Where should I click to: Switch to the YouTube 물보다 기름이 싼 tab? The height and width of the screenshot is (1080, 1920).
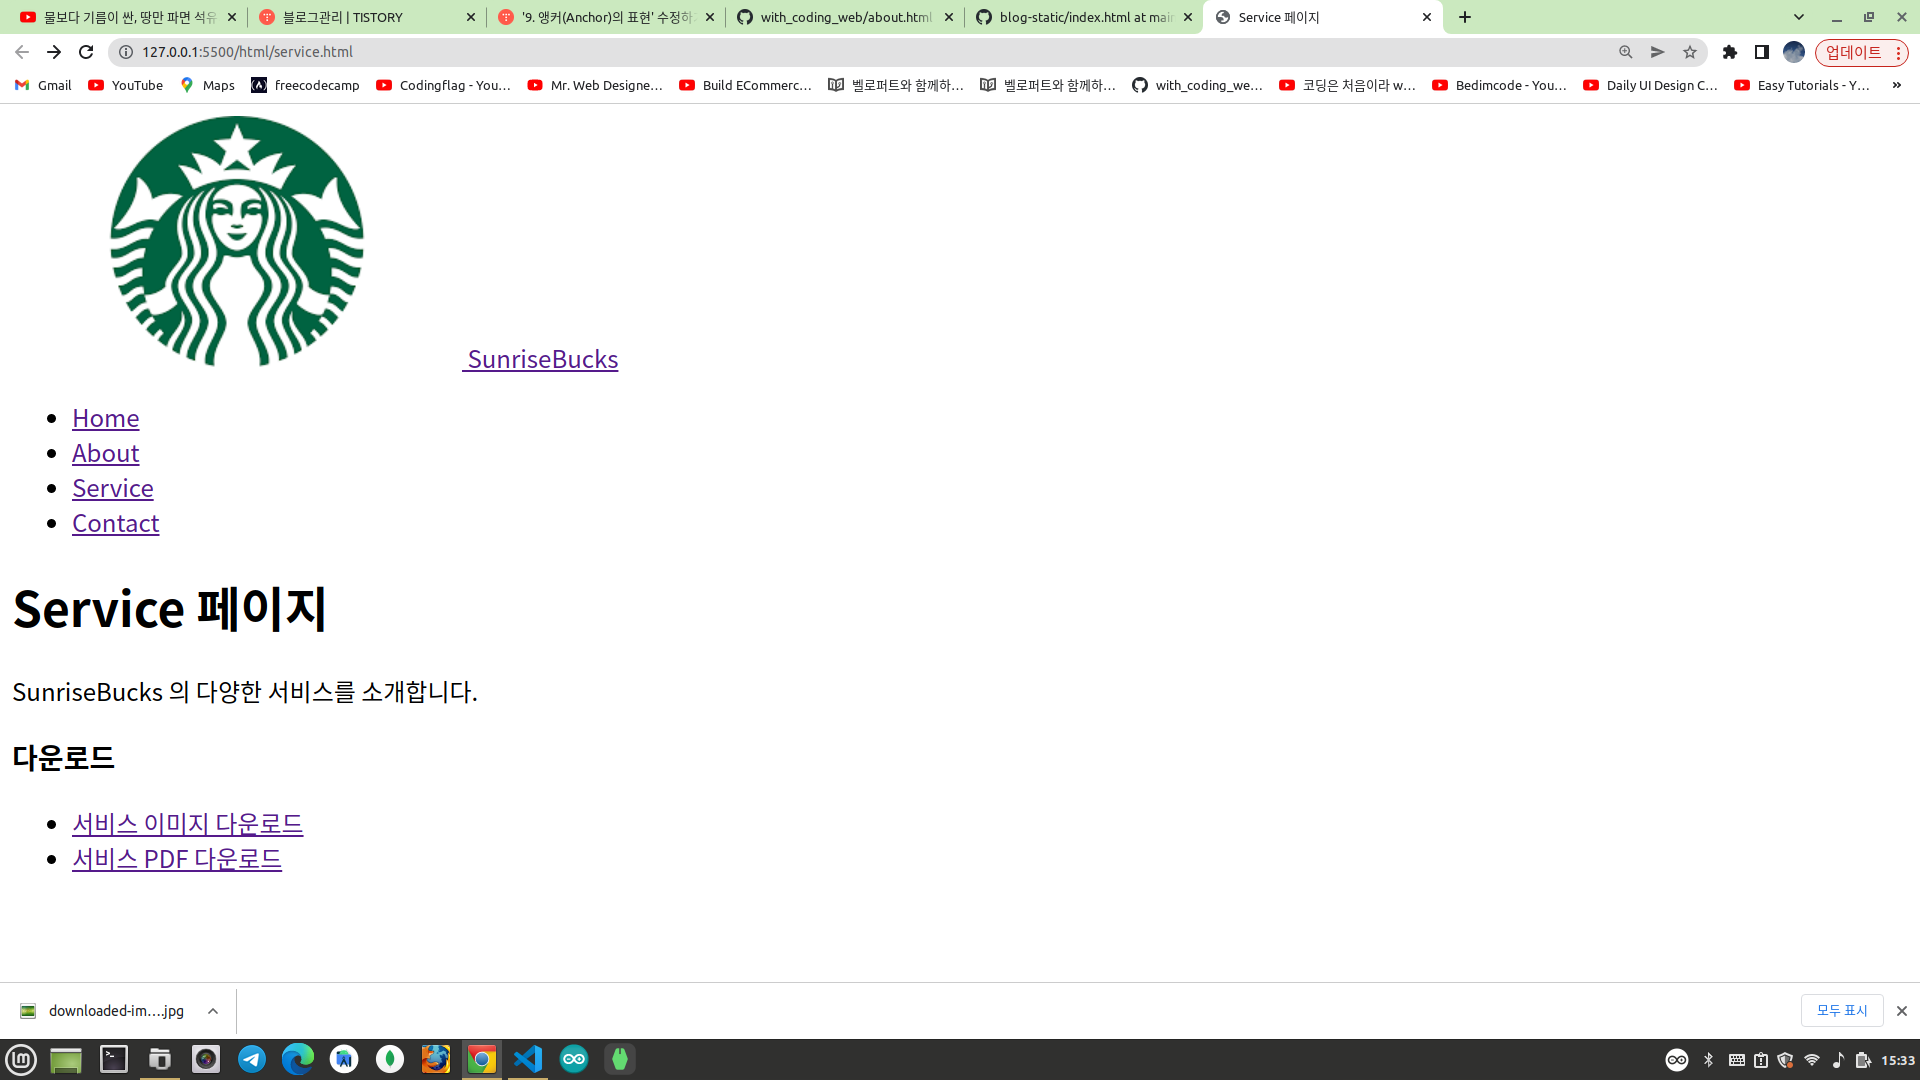128,17
